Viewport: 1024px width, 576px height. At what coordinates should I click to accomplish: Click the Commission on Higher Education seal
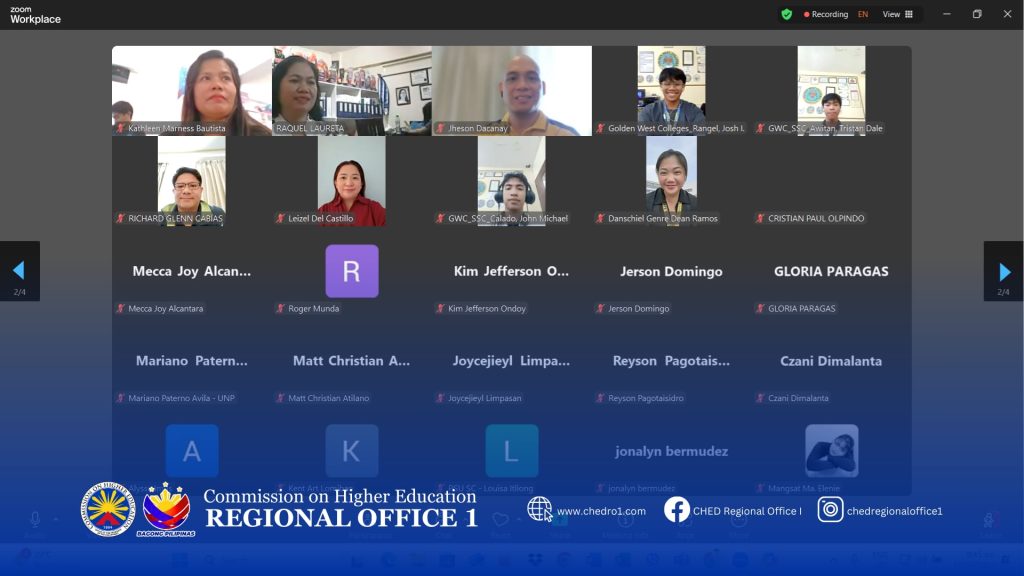(x=107, y=509)
